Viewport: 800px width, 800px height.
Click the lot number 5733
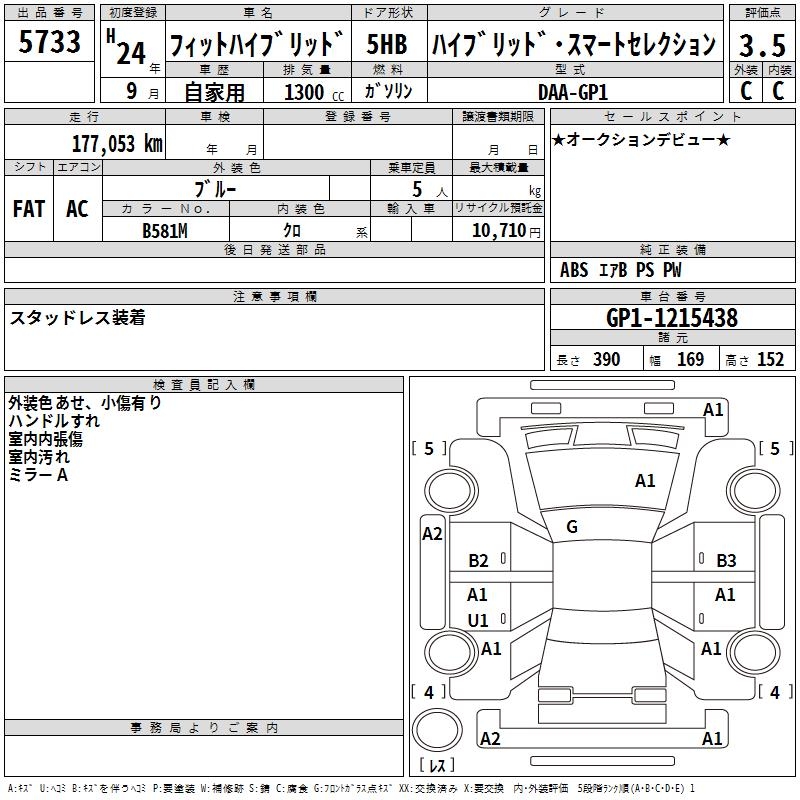pos(49,42)
